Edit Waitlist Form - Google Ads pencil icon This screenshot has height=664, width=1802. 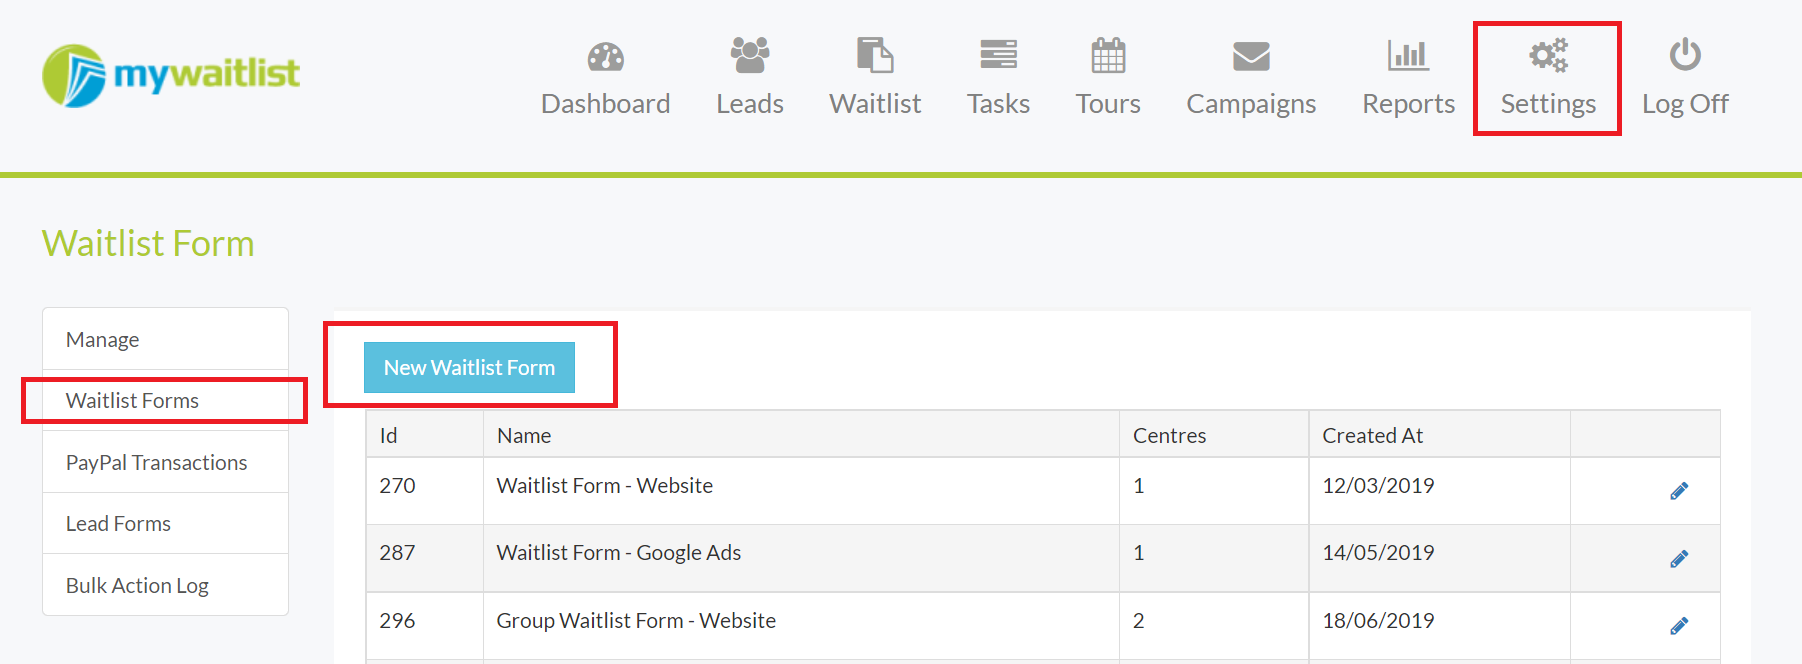[x=1679, y=559]
